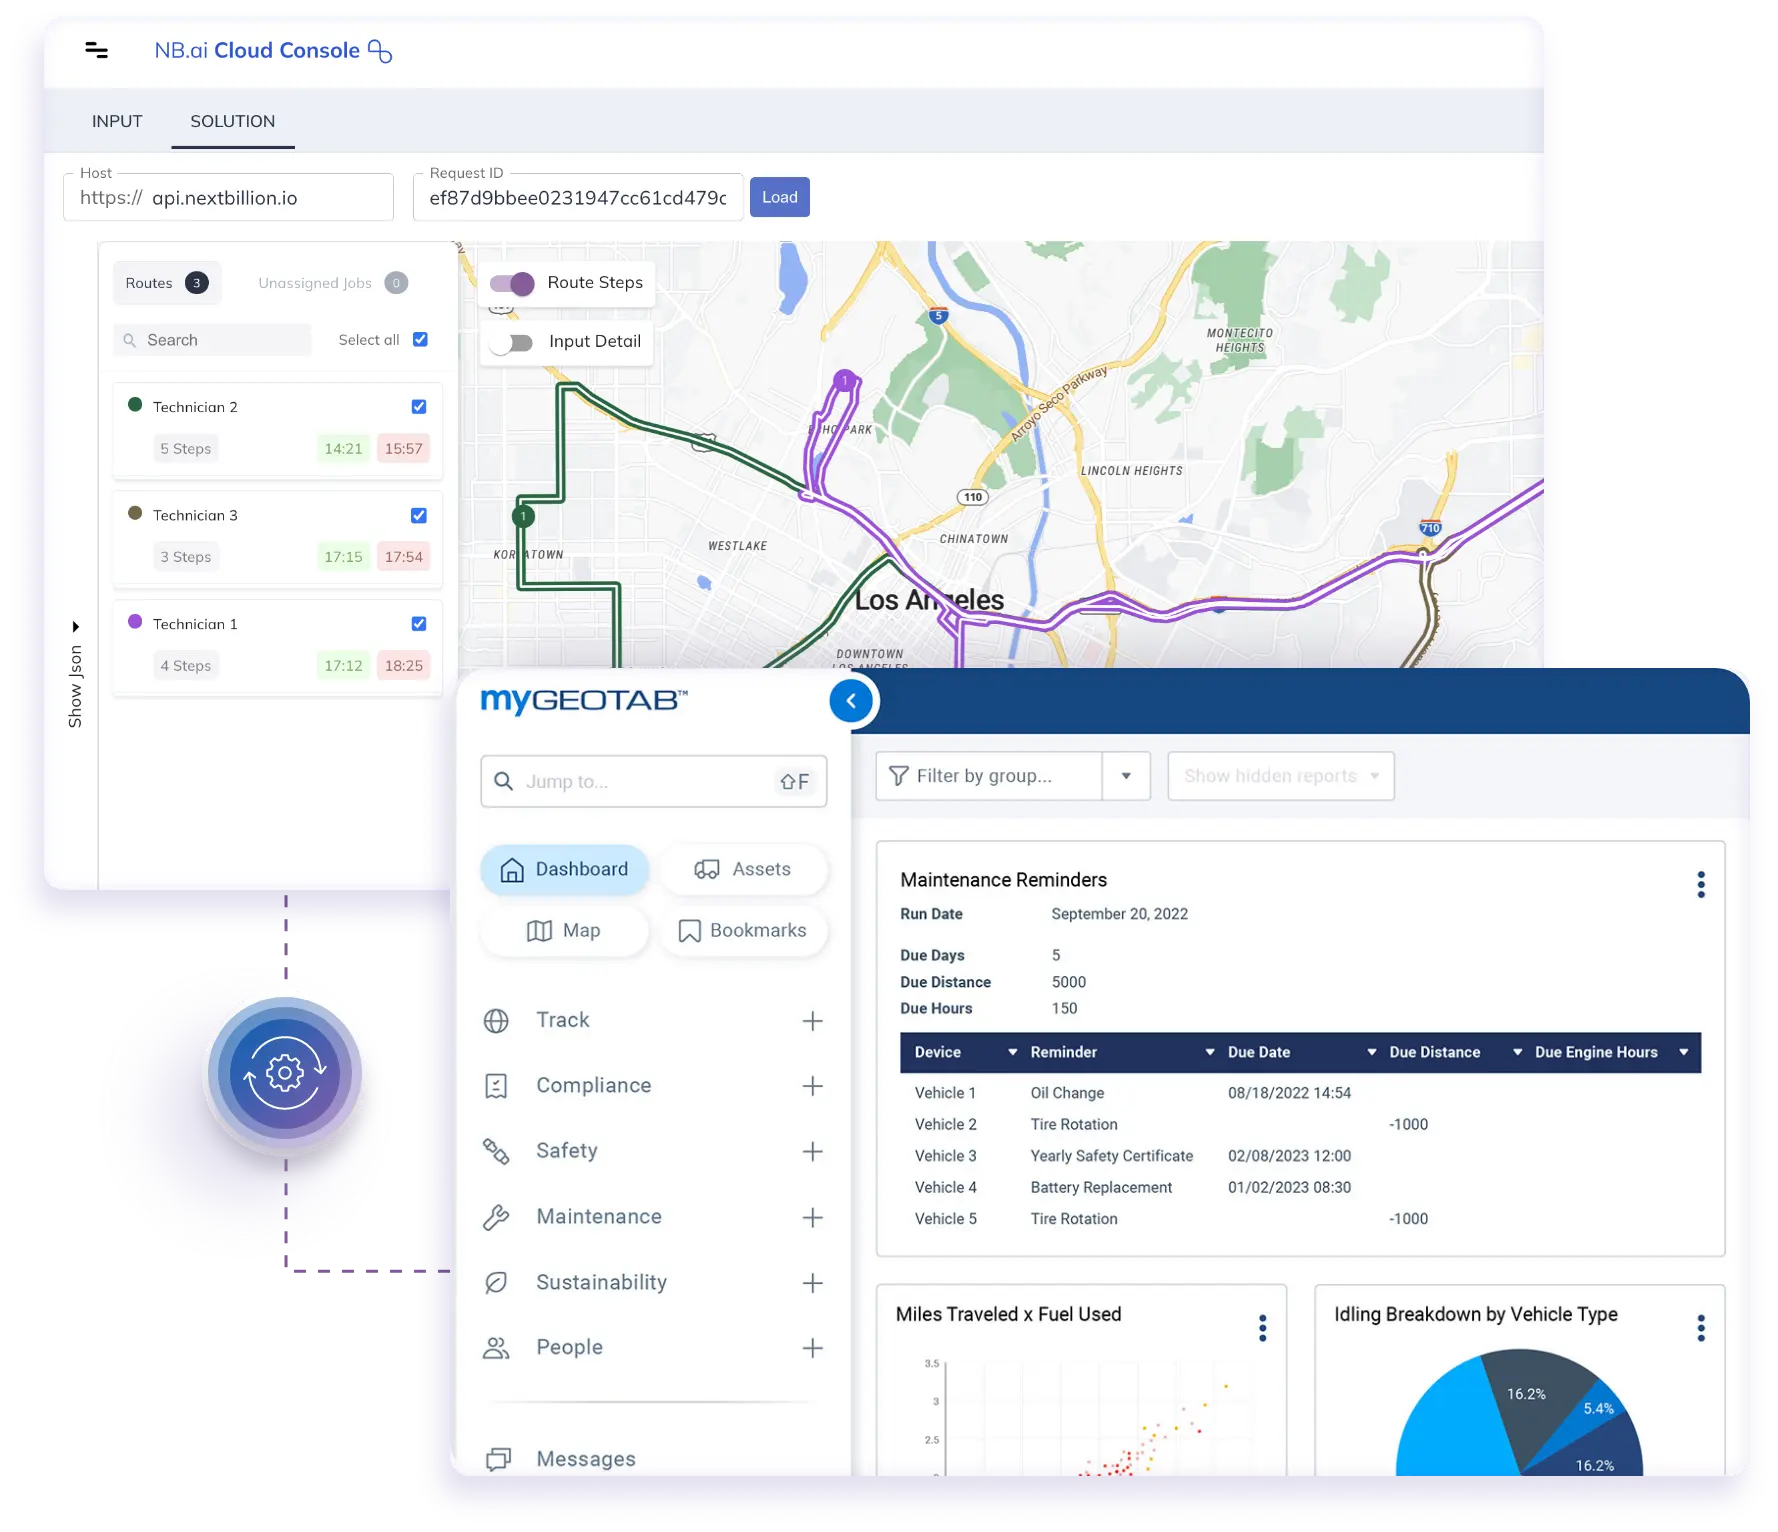Open the Due Engine Hours column dropdown
1778x1532 pixels.
point(1684,1052)
